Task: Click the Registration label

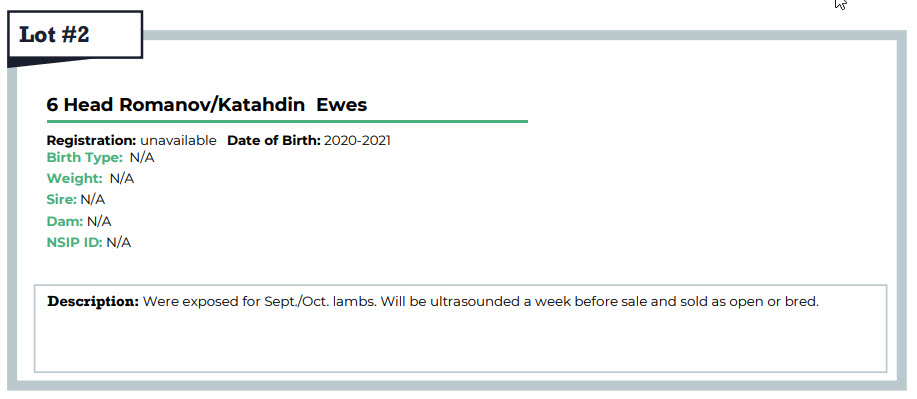Action: (91, 140)
